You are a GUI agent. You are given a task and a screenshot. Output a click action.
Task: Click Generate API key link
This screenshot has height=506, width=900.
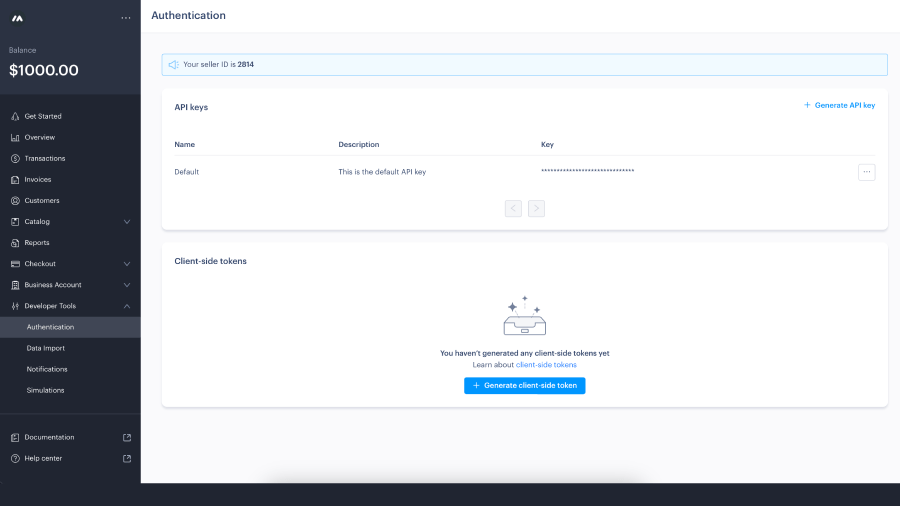tap(840, 105)
